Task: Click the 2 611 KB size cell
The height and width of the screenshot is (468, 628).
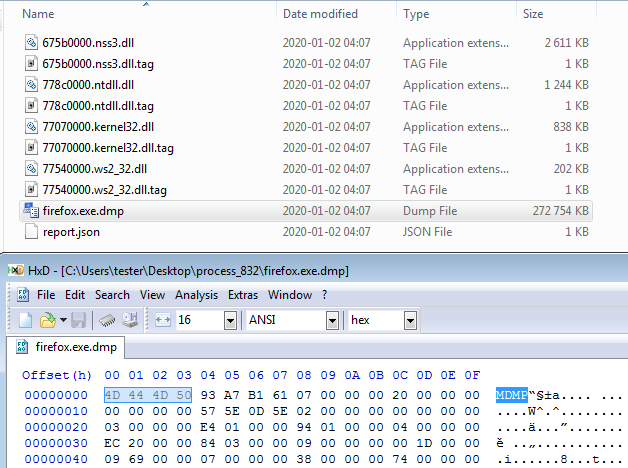Action: click(566, 42)
